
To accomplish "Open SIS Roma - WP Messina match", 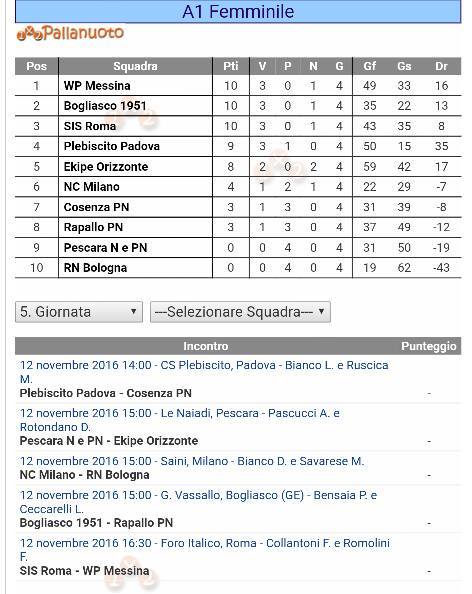I will [x=84, y=571].
